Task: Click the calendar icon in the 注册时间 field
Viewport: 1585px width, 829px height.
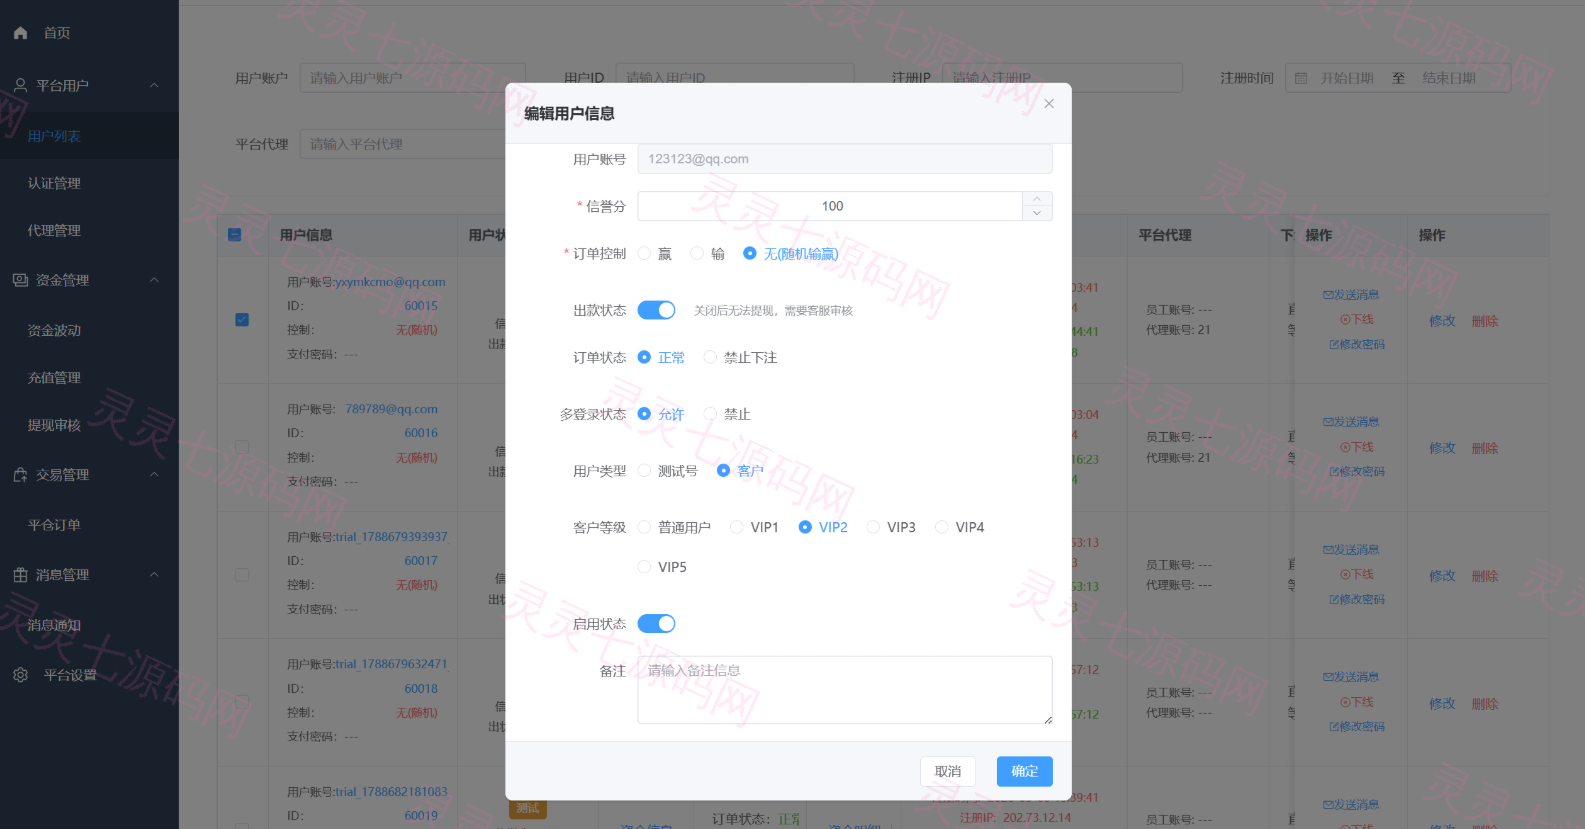Action: [x=1301, y=78]
